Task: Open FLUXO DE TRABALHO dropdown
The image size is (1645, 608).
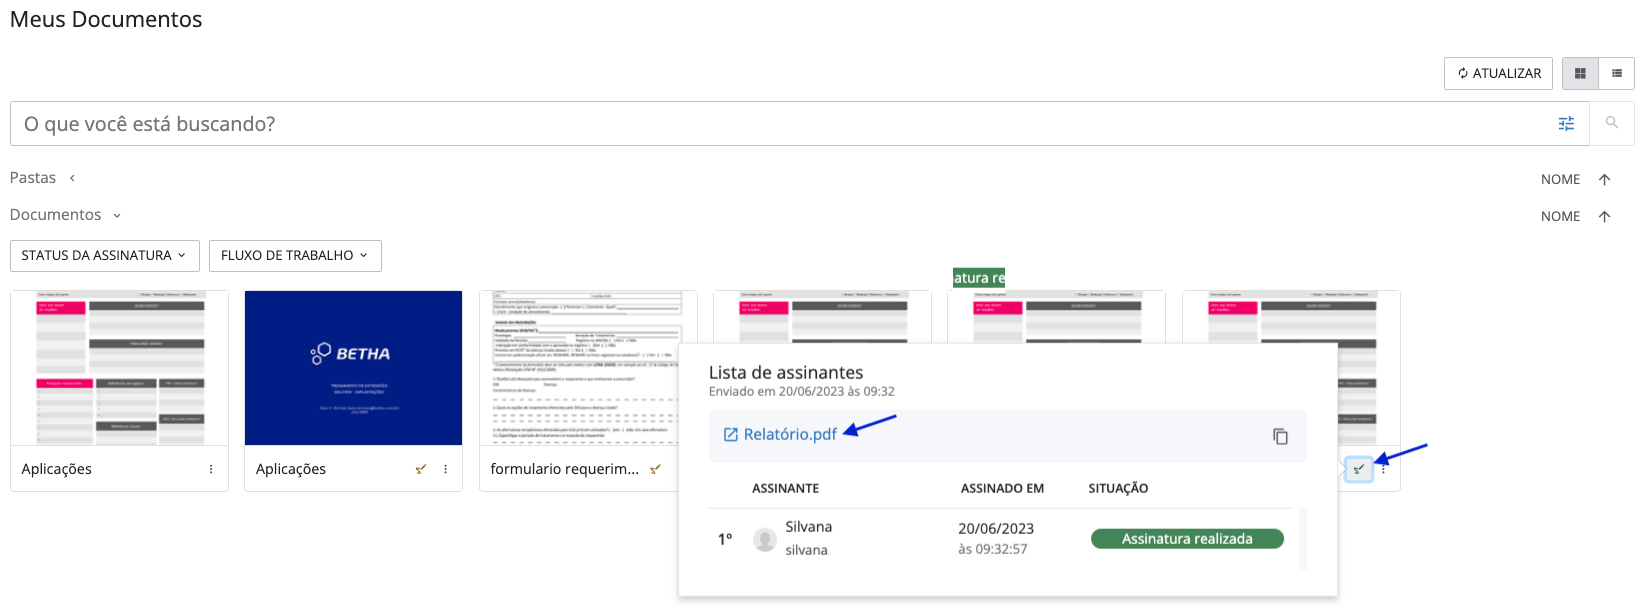Action: [x=295, y=255]
